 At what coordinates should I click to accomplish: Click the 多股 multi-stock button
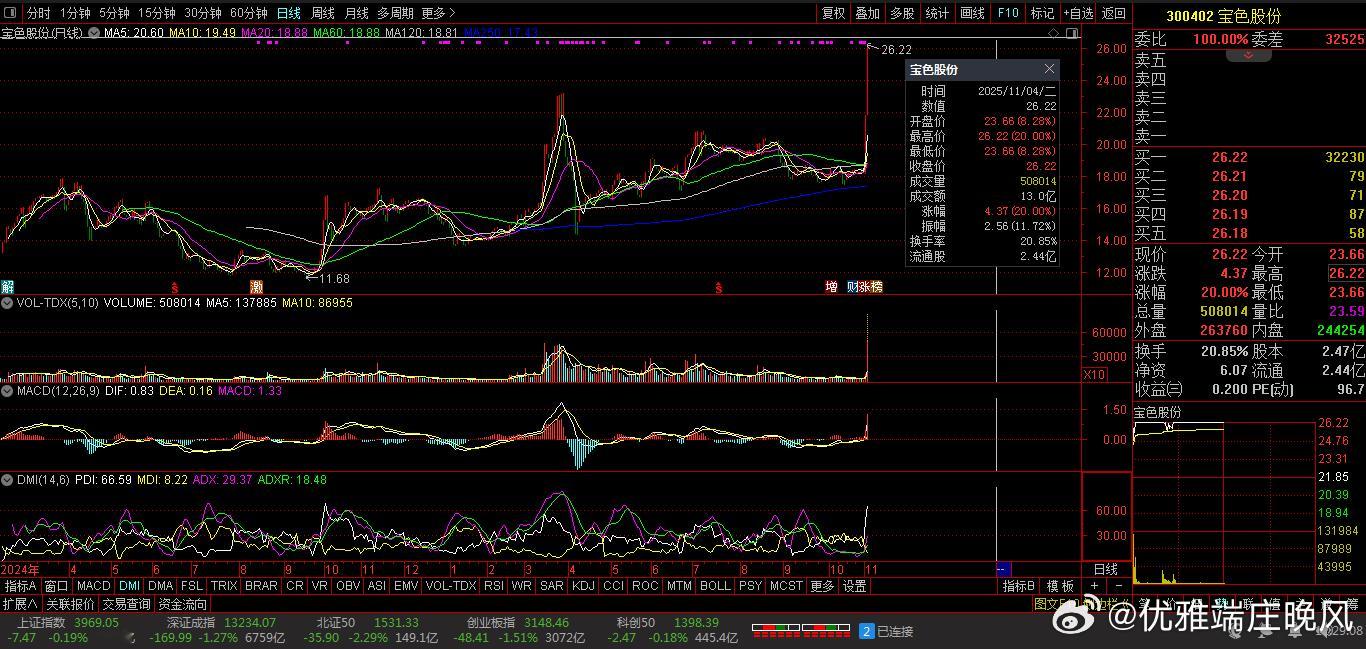pyautogui.click(x=902, y=13)
